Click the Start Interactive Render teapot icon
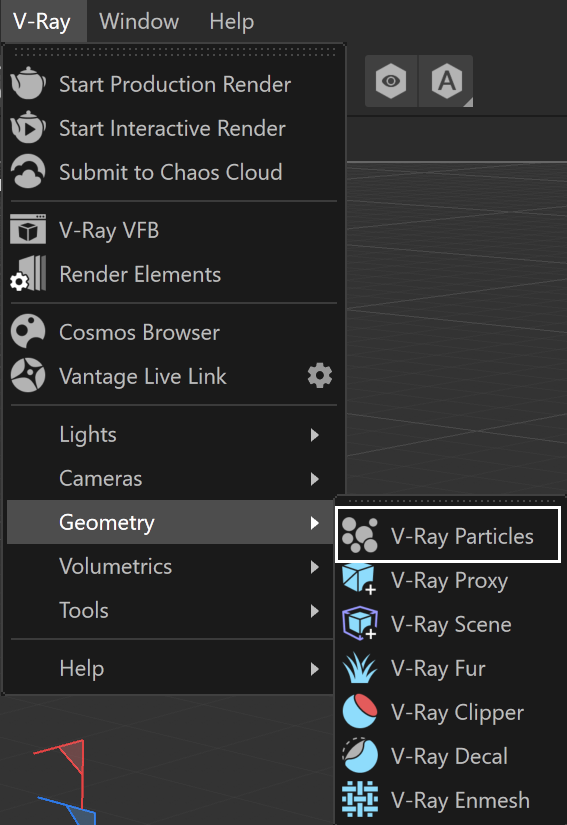Image resolution: width=567 pixels, height=825 pixels. [28, 127]
